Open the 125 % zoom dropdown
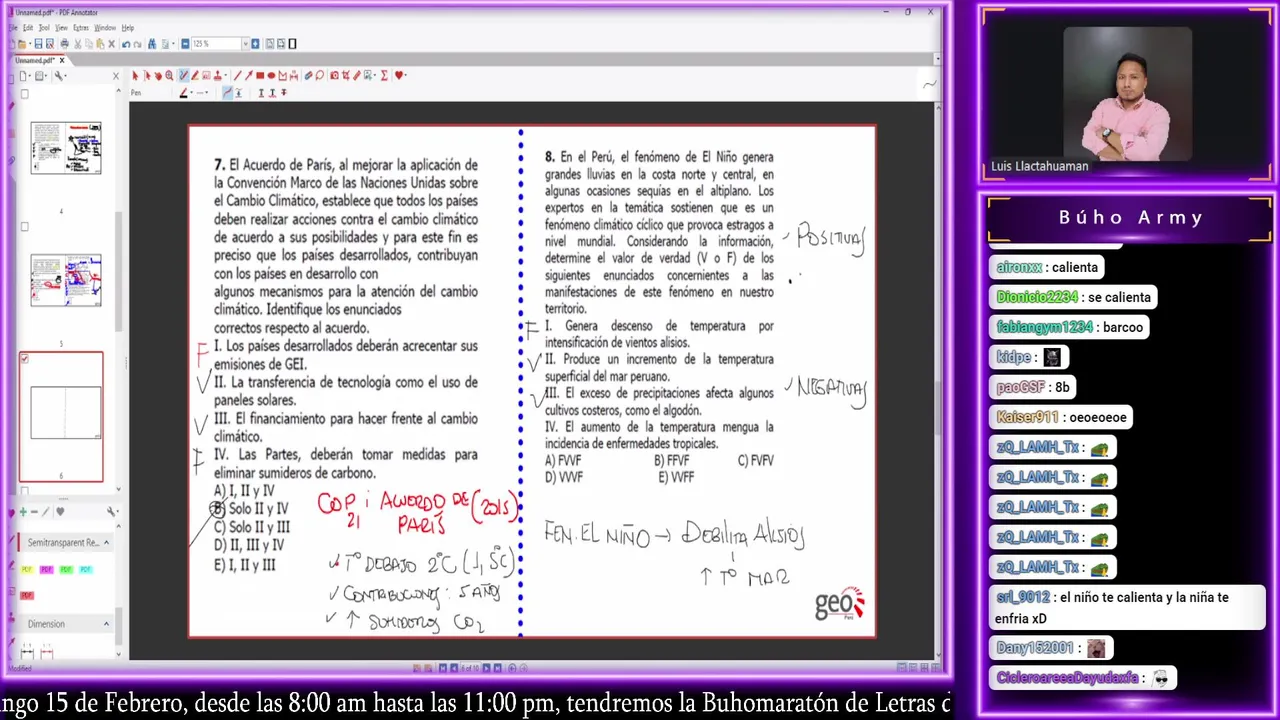 point(245,44)
